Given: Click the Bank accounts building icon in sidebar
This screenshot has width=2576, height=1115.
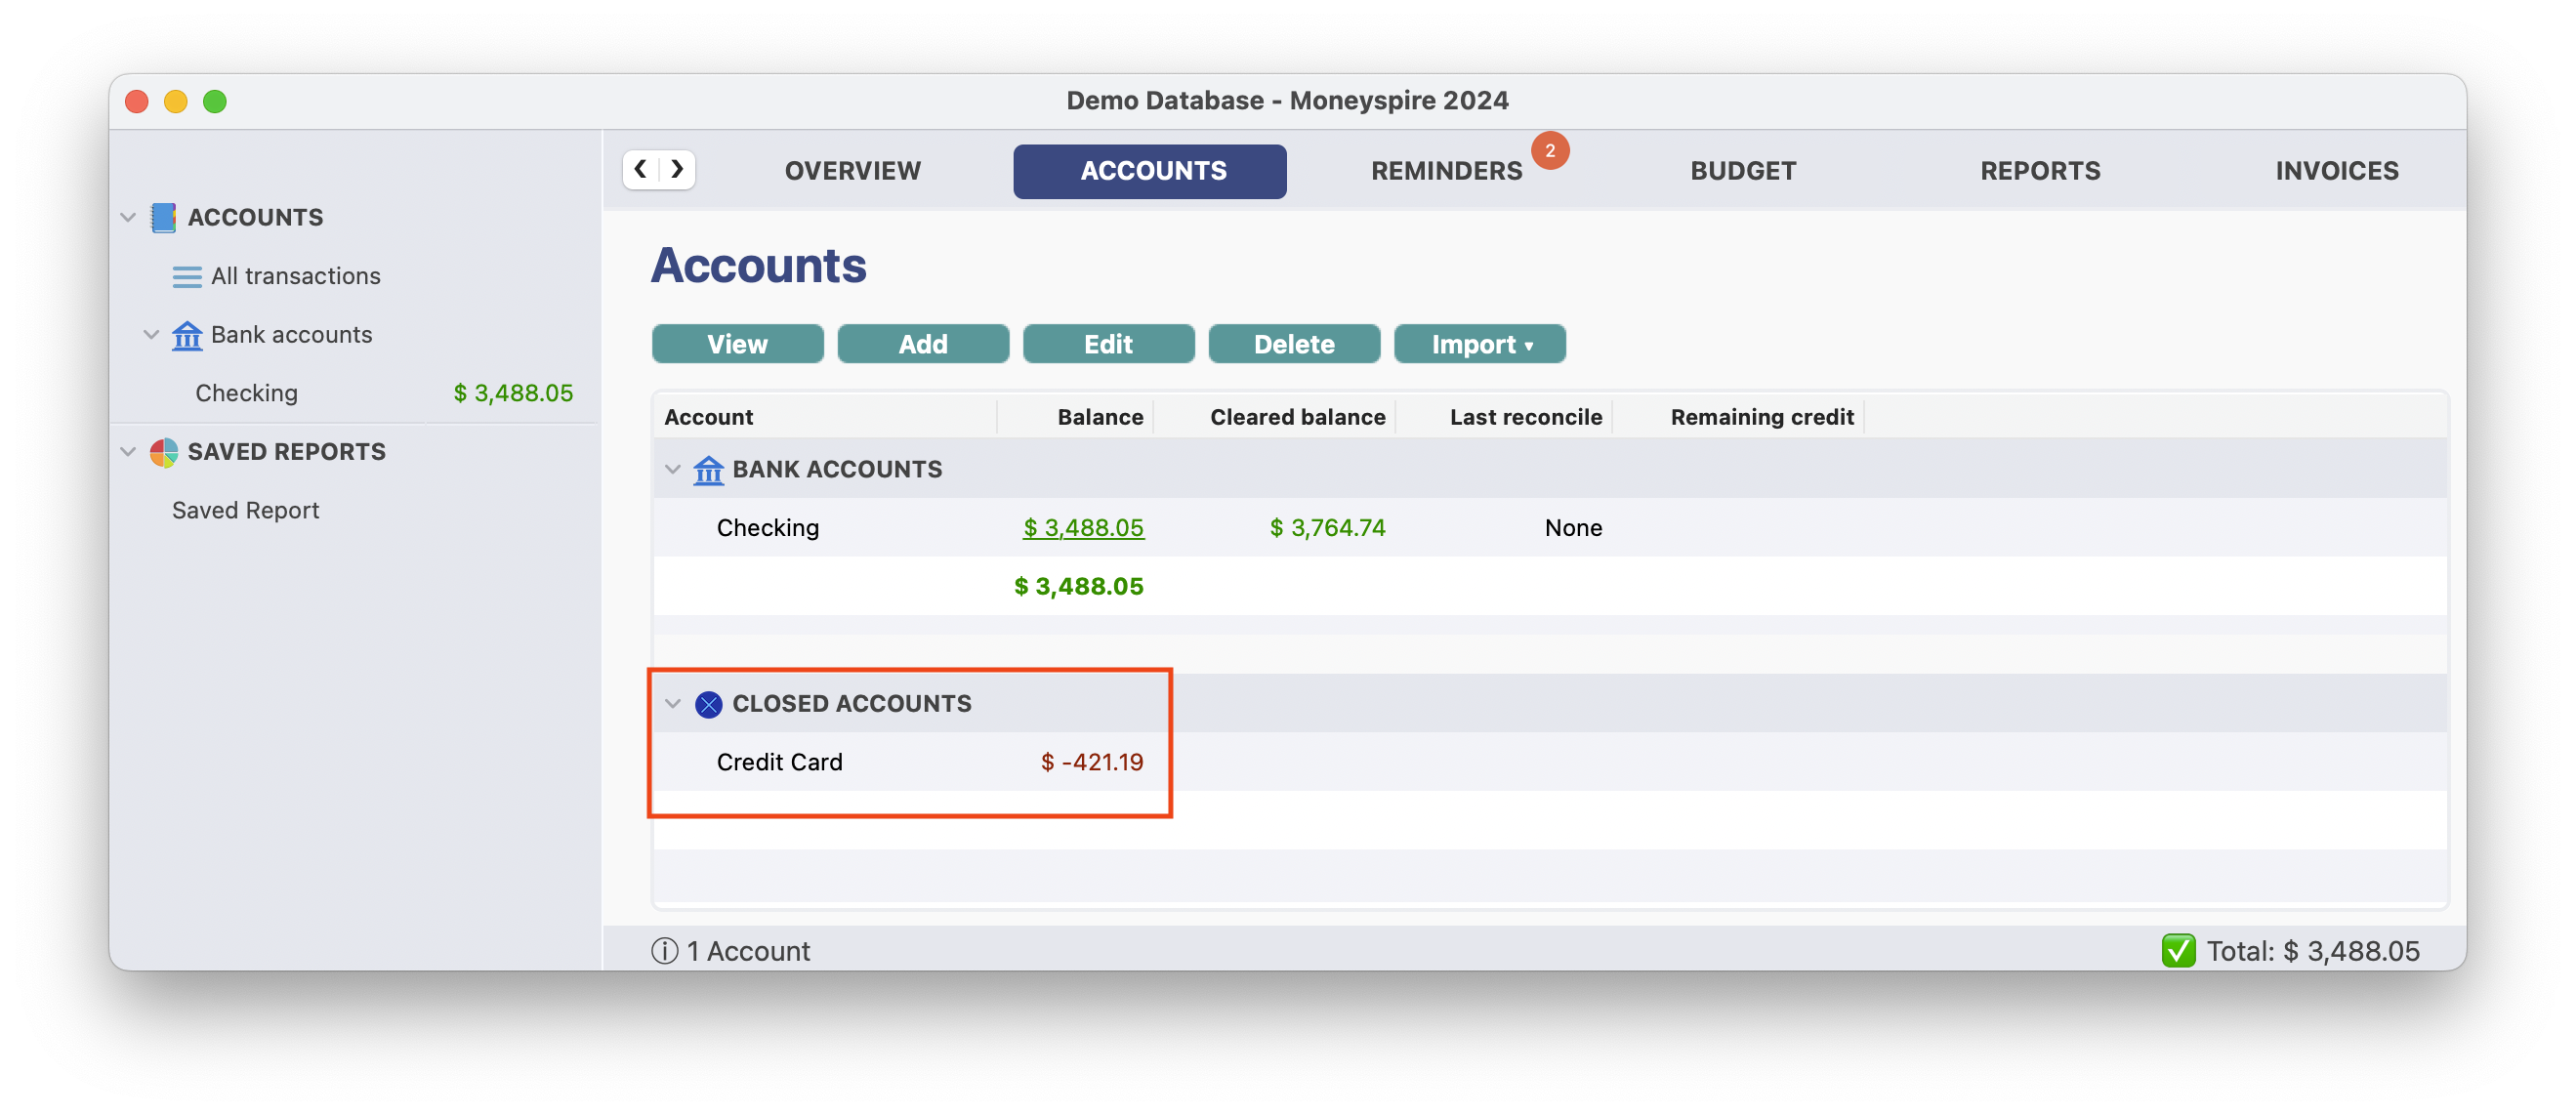Looking at the screenshot, I should click(187, 335).
